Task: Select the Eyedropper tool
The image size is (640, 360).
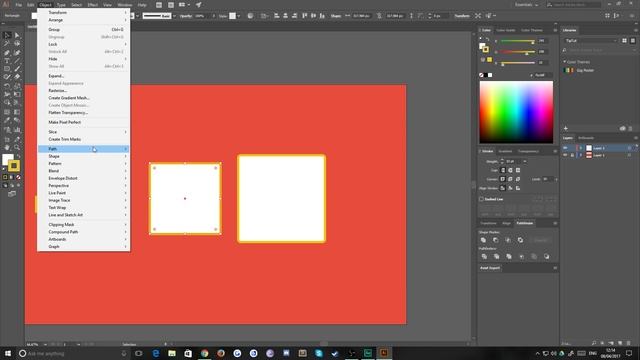Action: [x=7, y=120]
